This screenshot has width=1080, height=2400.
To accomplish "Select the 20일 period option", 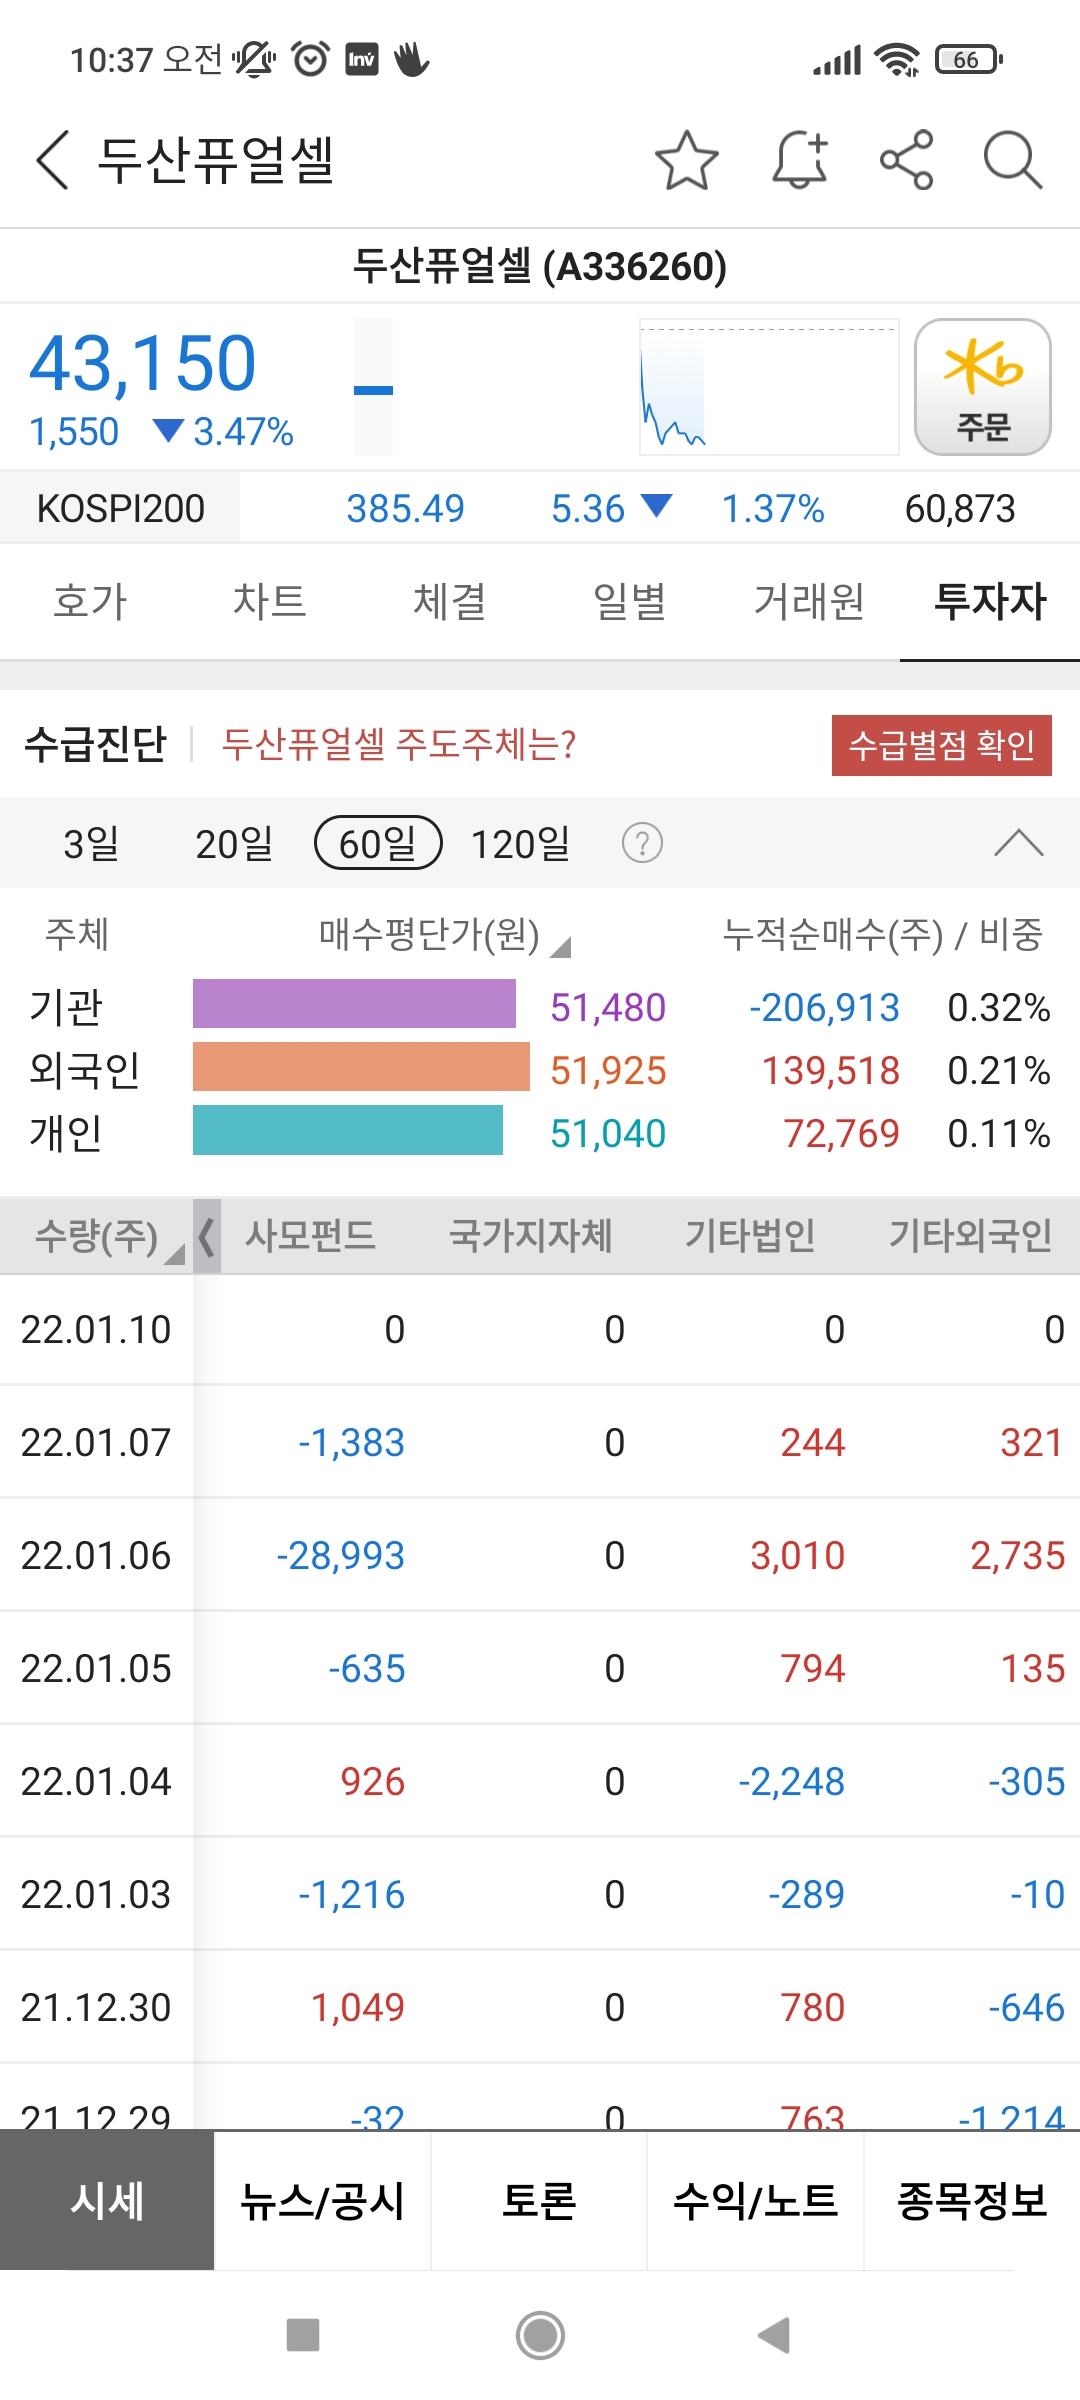I will [234, 843].
